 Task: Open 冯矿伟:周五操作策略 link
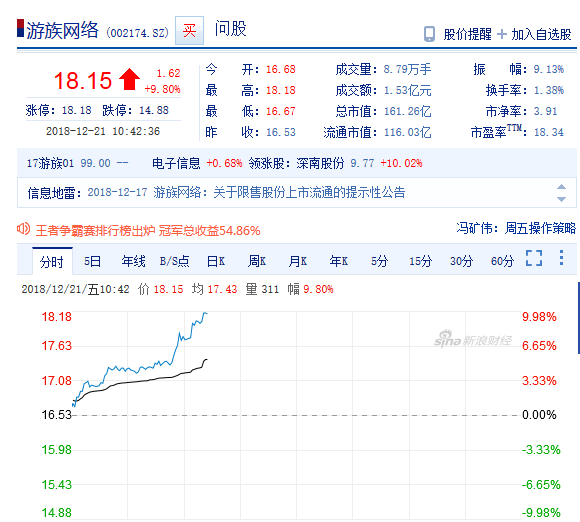516,228
